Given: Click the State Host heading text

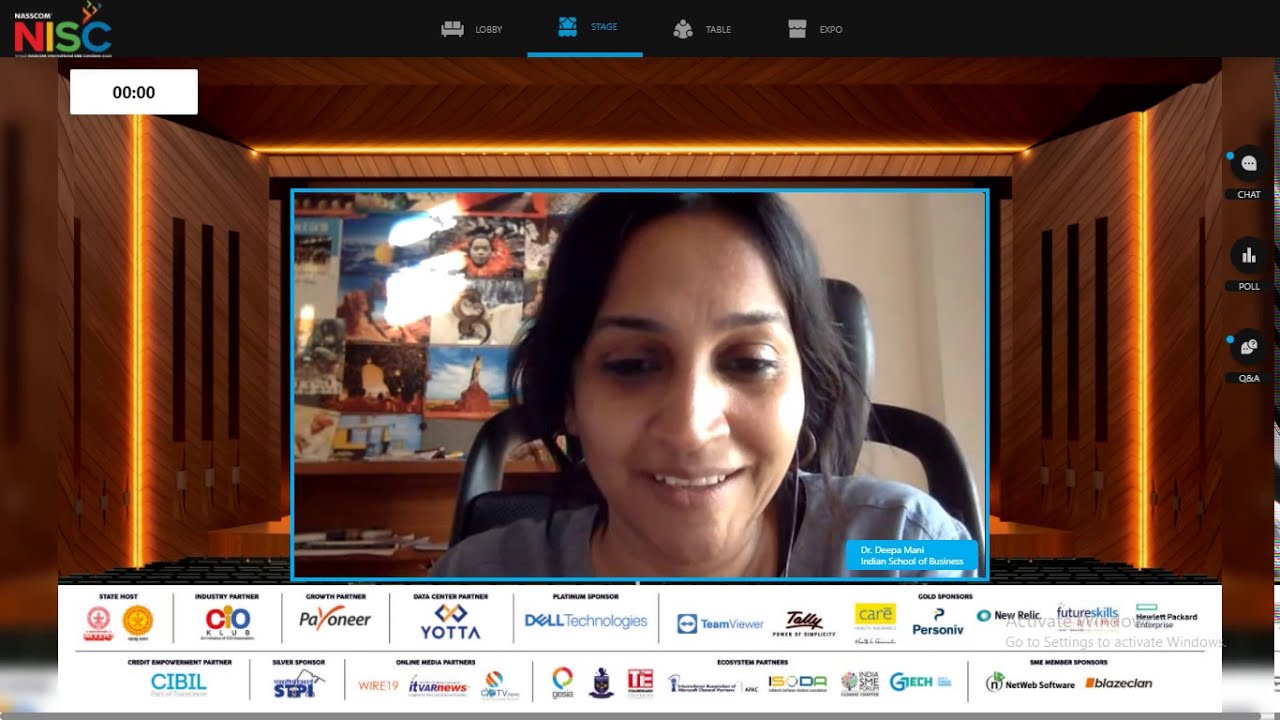Looking at the screenshot, I should coord(118,597).
